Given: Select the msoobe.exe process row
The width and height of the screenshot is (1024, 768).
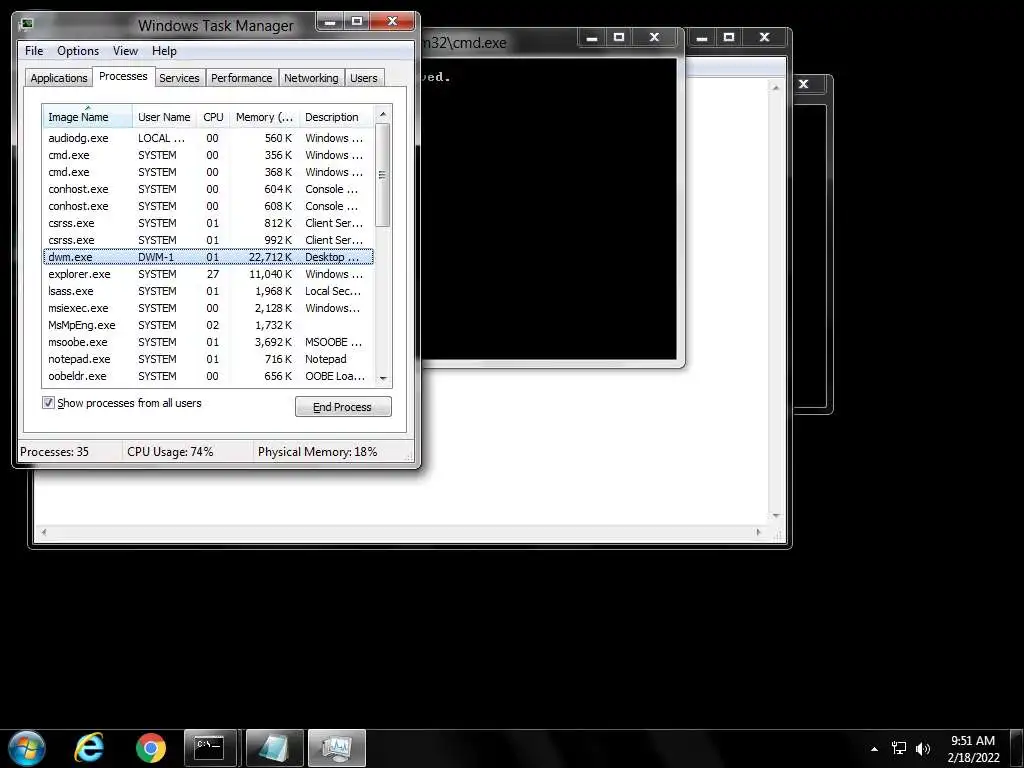Looking at the screenshot, I should [208, 342].
